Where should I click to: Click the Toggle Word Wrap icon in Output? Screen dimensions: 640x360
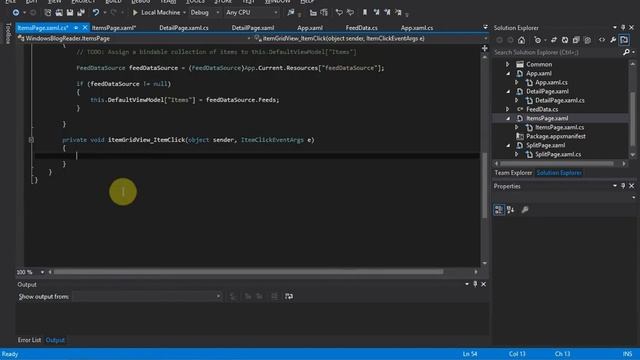point(289,296)
